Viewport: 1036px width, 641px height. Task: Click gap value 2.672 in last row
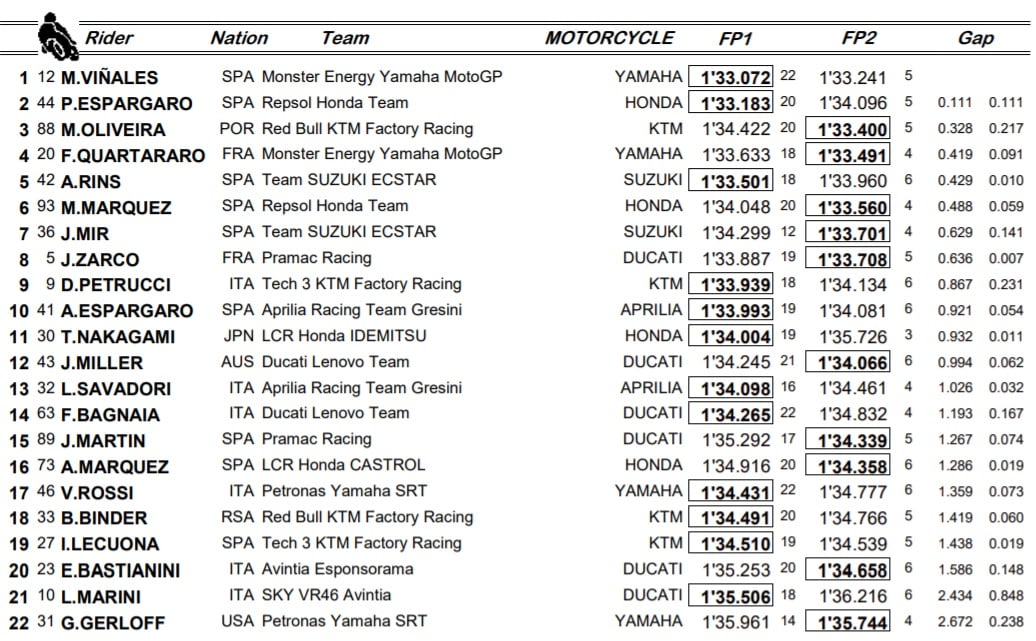957,622
